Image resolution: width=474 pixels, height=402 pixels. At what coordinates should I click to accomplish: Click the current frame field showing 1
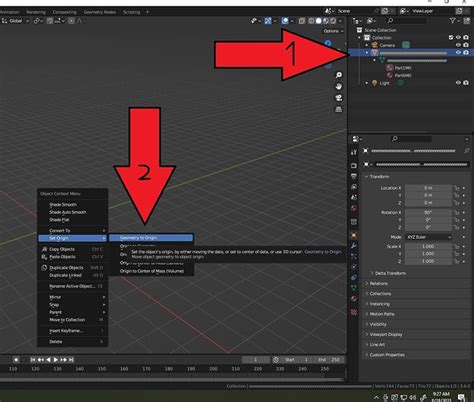[256, 360]
